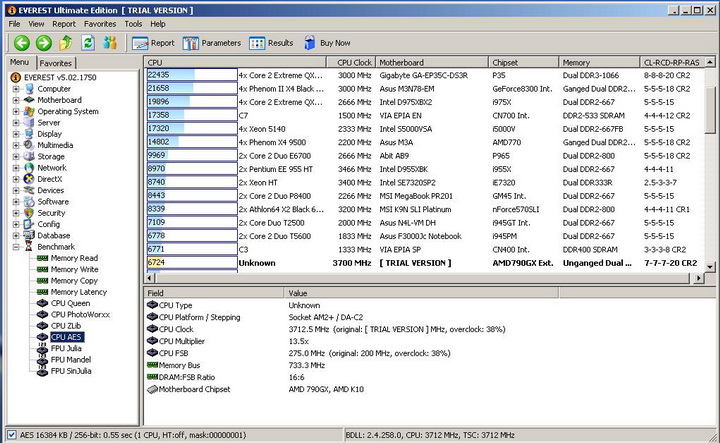Screen dimensions: 720x443
Task: Sort by Chipset column header
Action: coord(523,62)
